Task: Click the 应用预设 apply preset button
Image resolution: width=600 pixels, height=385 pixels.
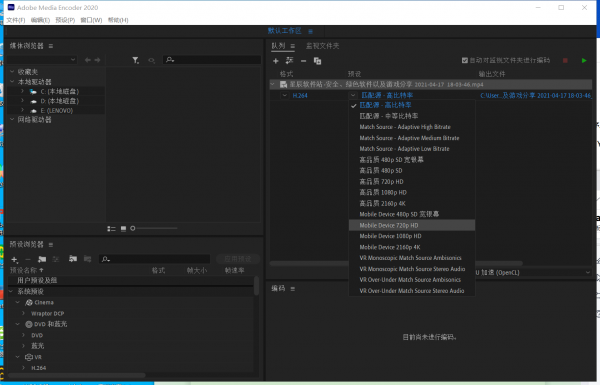Action: click(238, 259)
